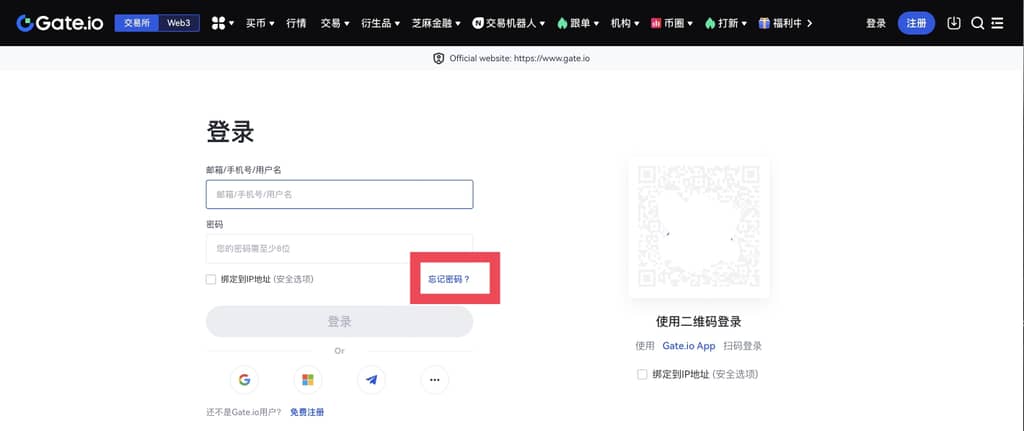
Task: Open the hamburger settings menu icon
Action: (997, 23)
